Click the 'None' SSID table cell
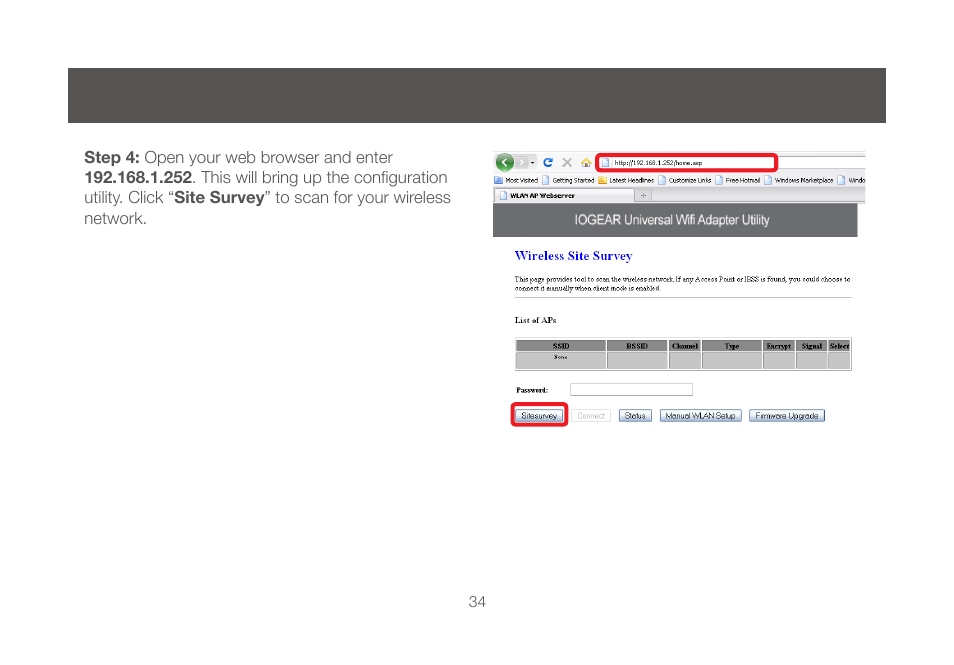954x665 pixels. [561, 360]
